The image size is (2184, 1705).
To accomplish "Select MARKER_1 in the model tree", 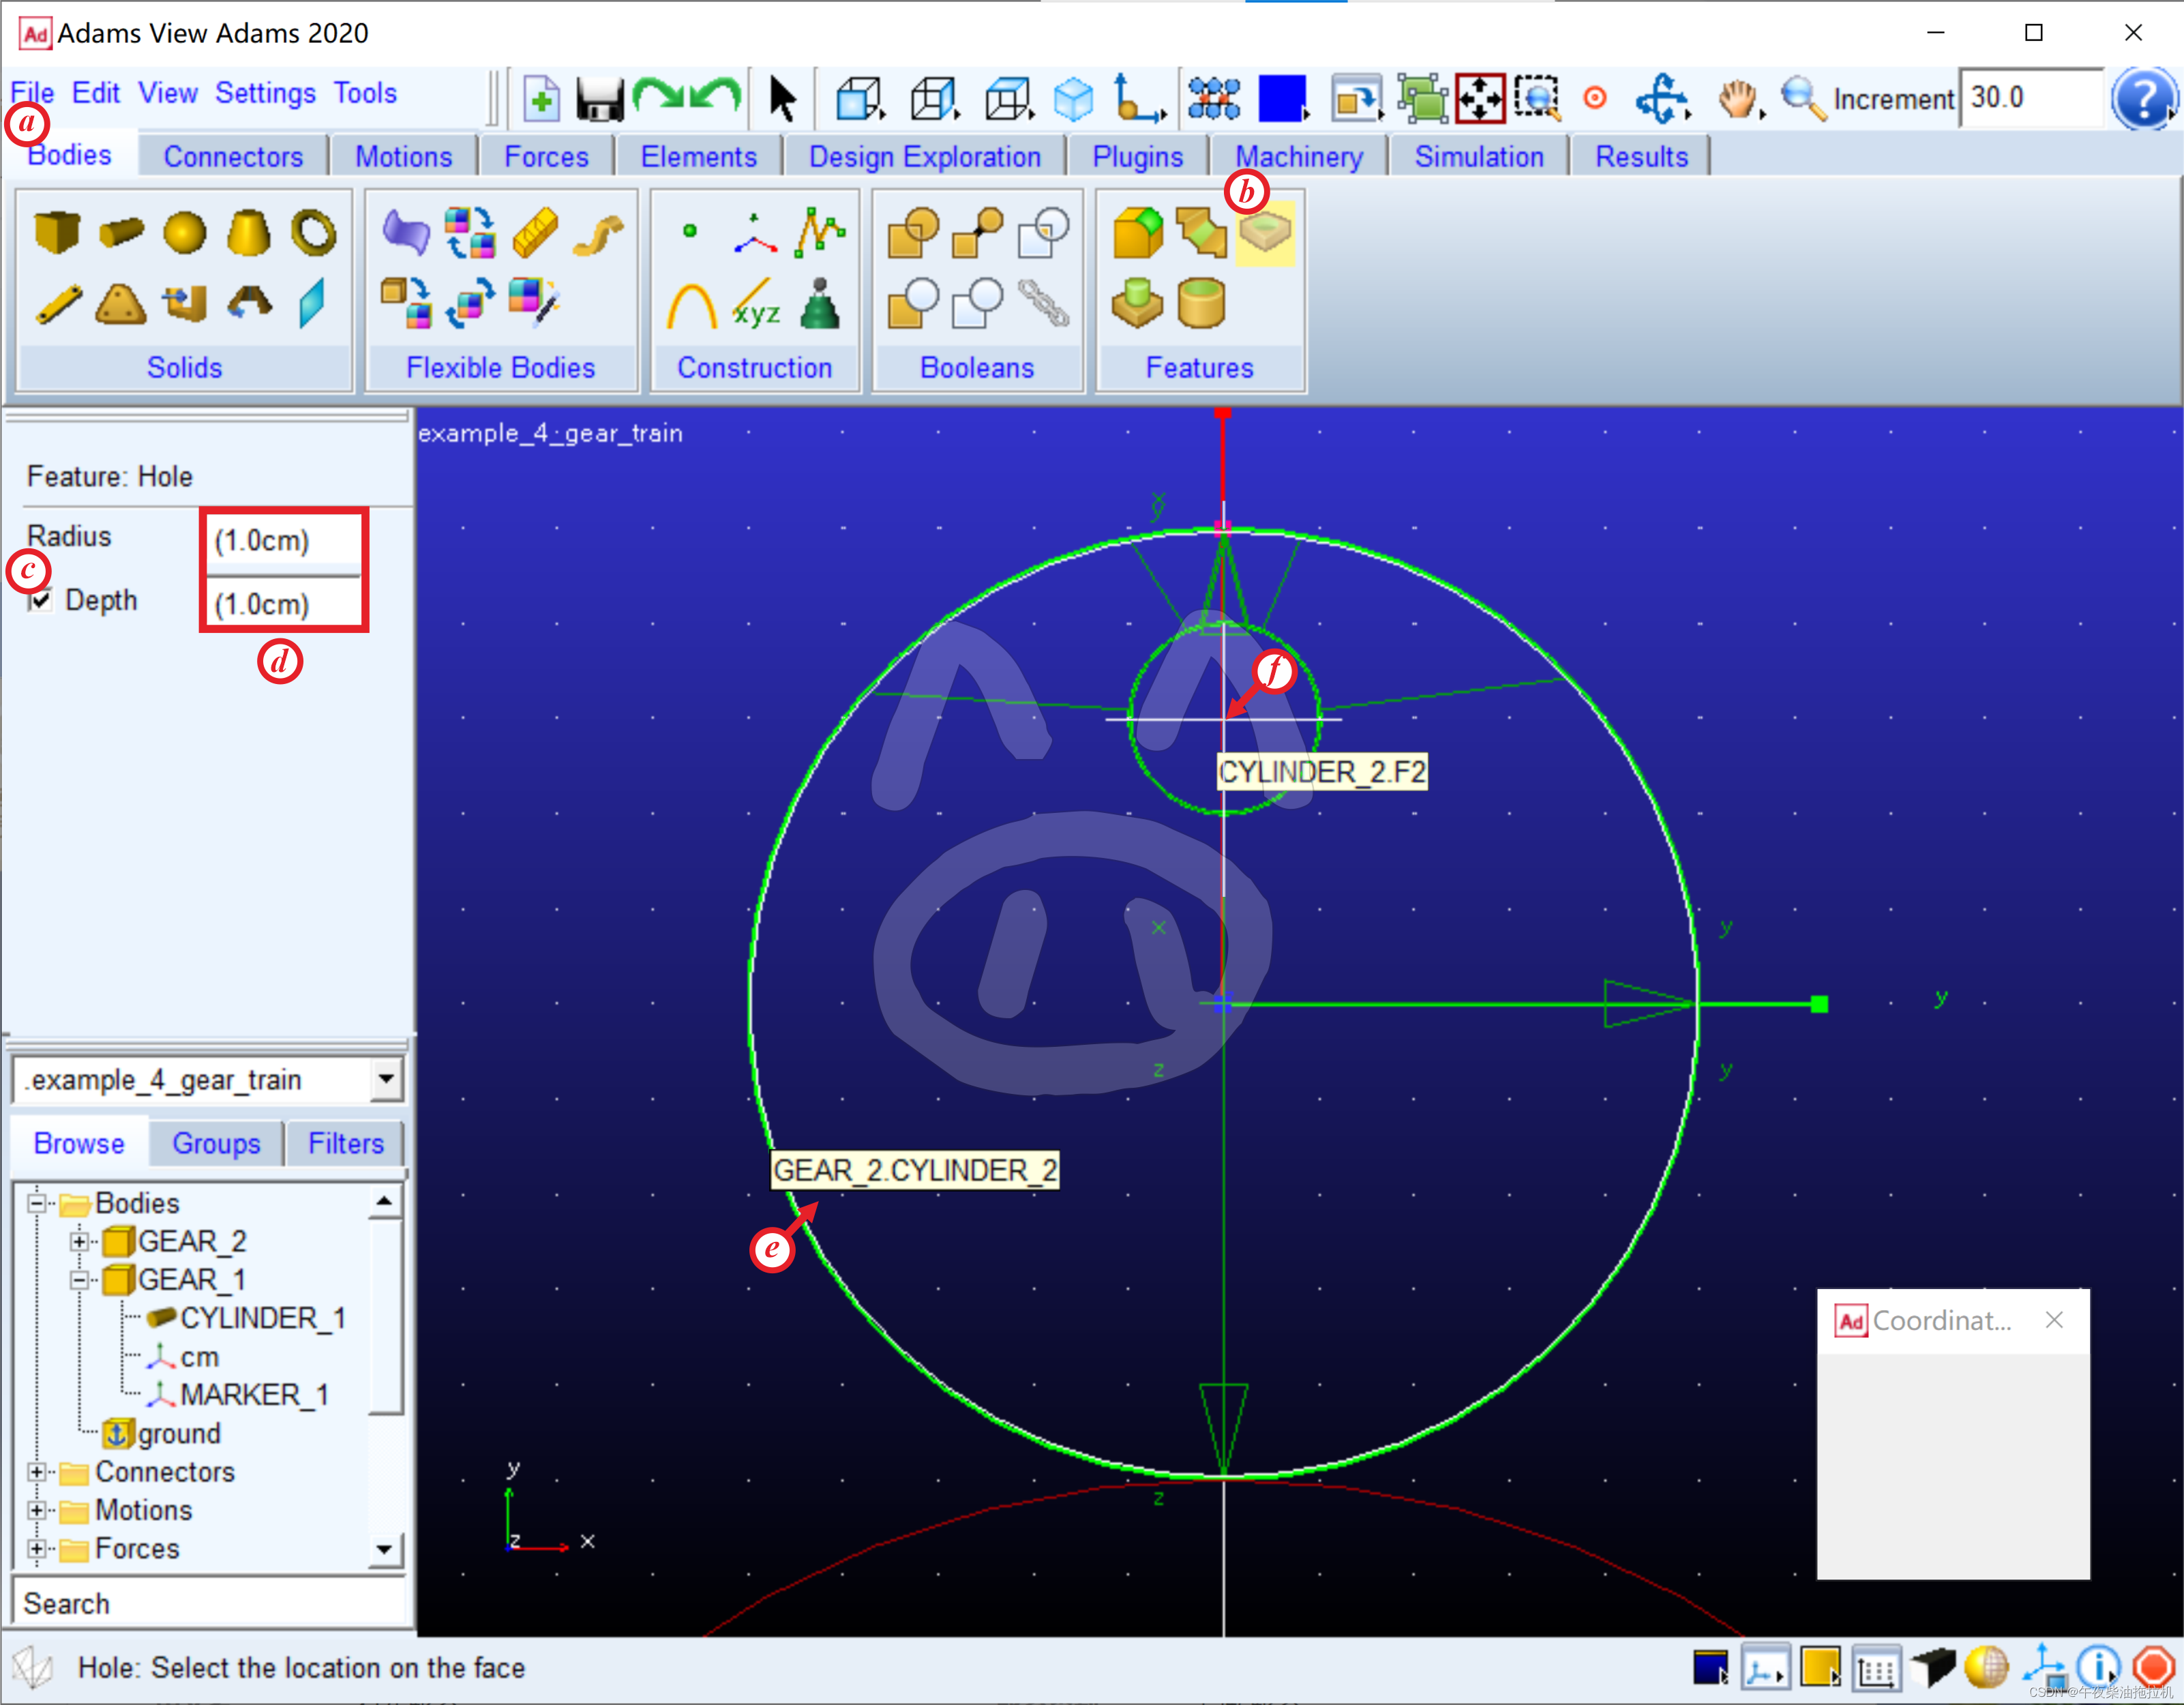I will click(x=254, y=1395).
